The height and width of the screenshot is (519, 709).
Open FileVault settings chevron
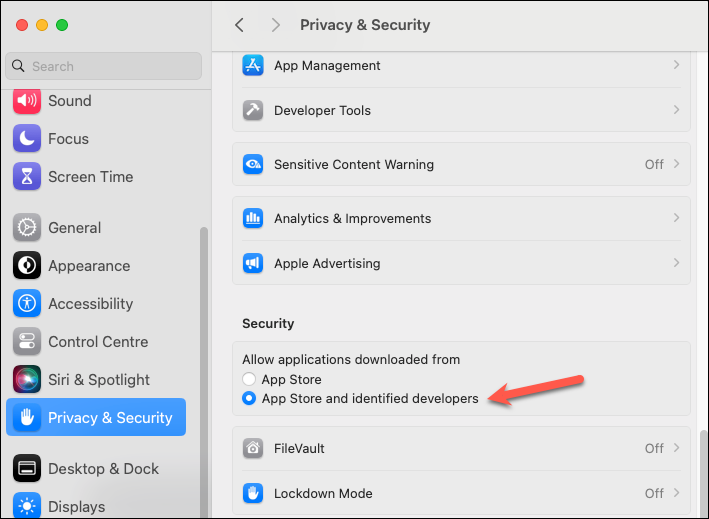[676, 448]
